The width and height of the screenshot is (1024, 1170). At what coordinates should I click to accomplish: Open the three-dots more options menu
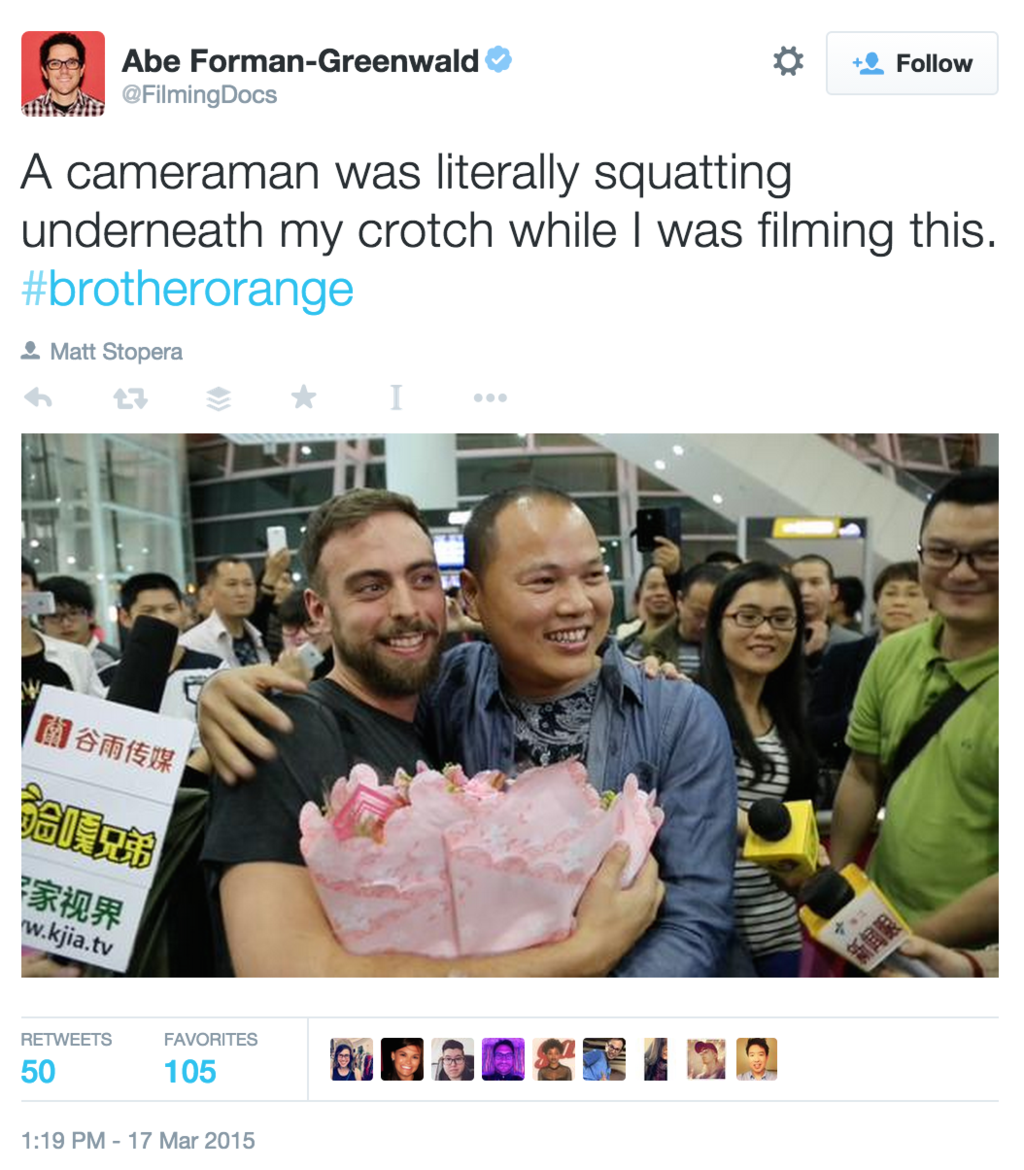point(490,398)
